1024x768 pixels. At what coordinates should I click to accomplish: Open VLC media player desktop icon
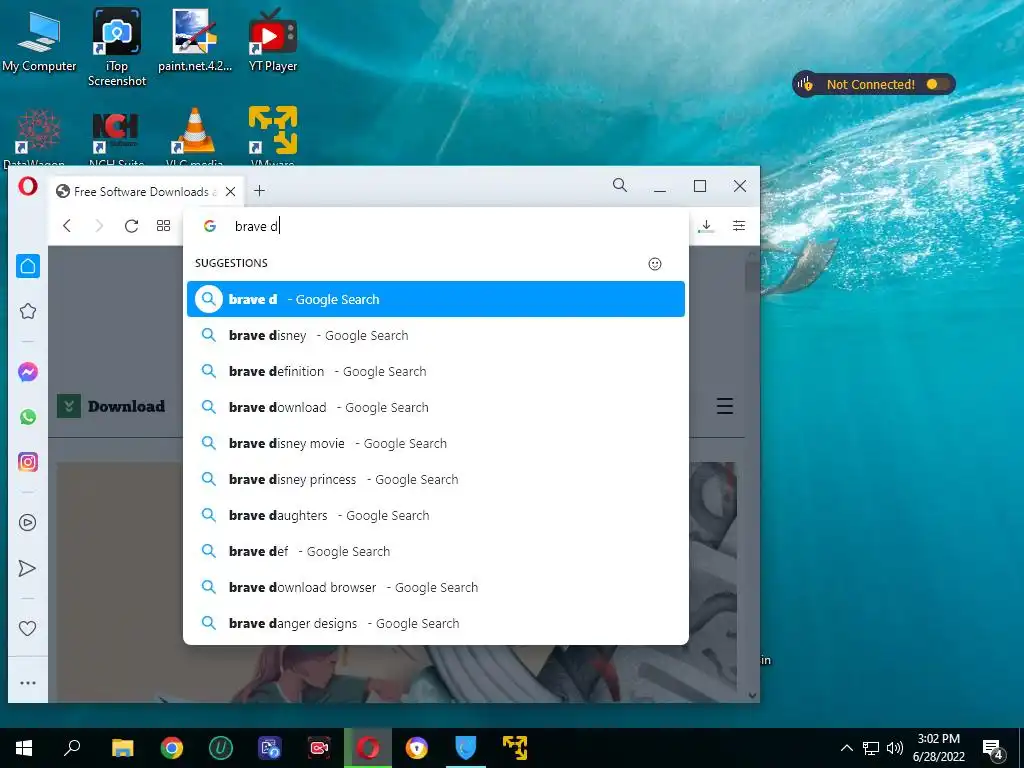coord(195,131)
